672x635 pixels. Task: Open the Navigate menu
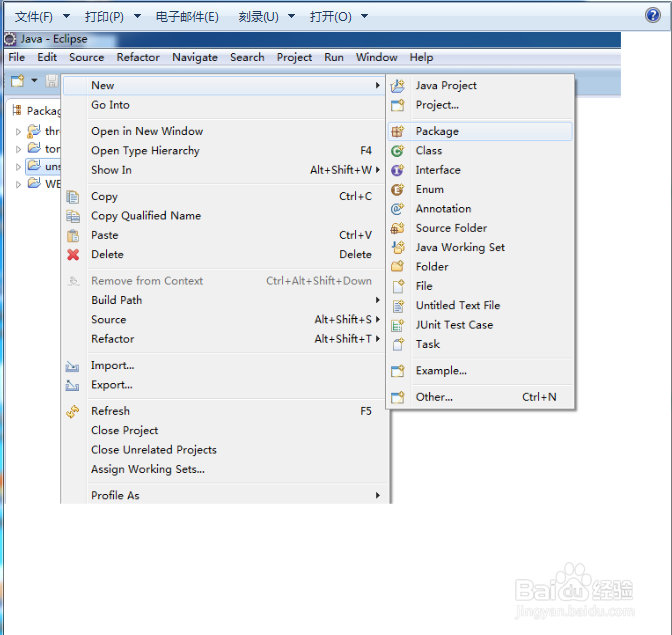[195, 57]
